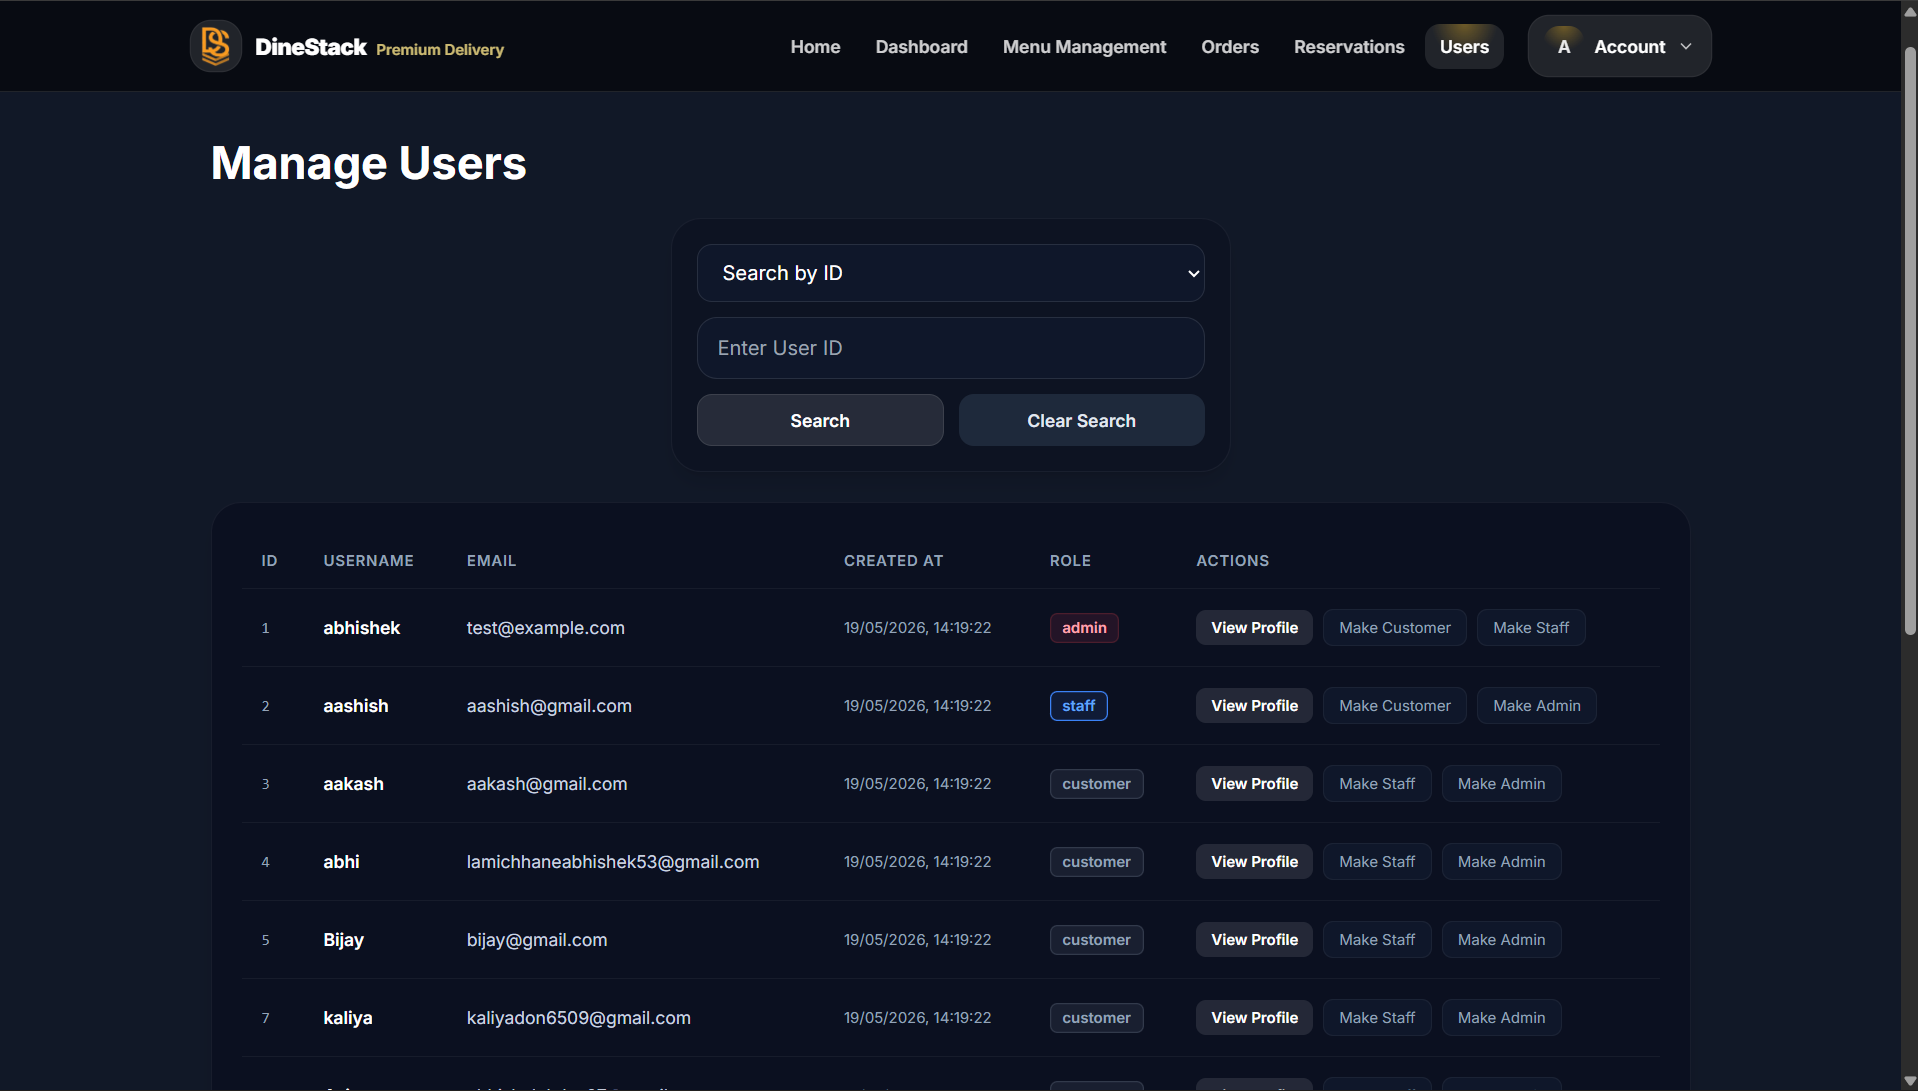Screen dimensions: 1918x1091
Task: Click the account avatar letter A
Action: coord(1564,47)
